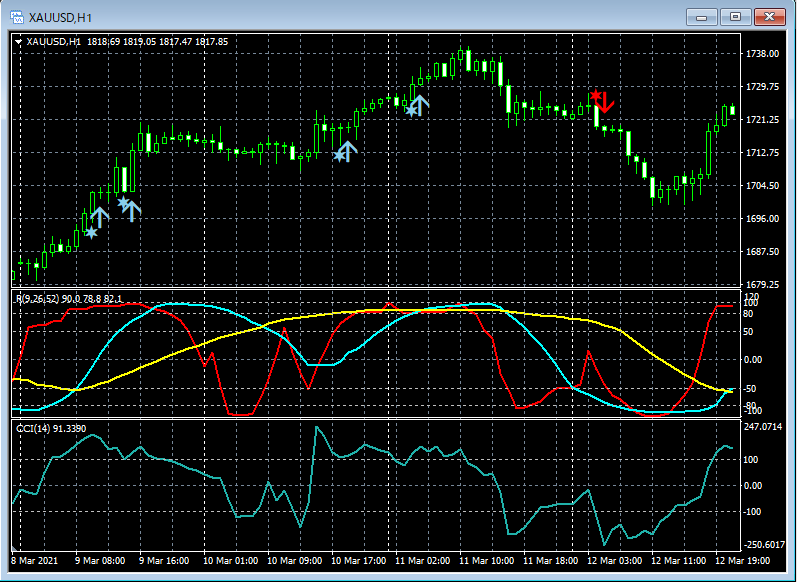Click the chart window icon in title bar
The width and height of the screenshot is (798, 582).
tap(18, 17)
